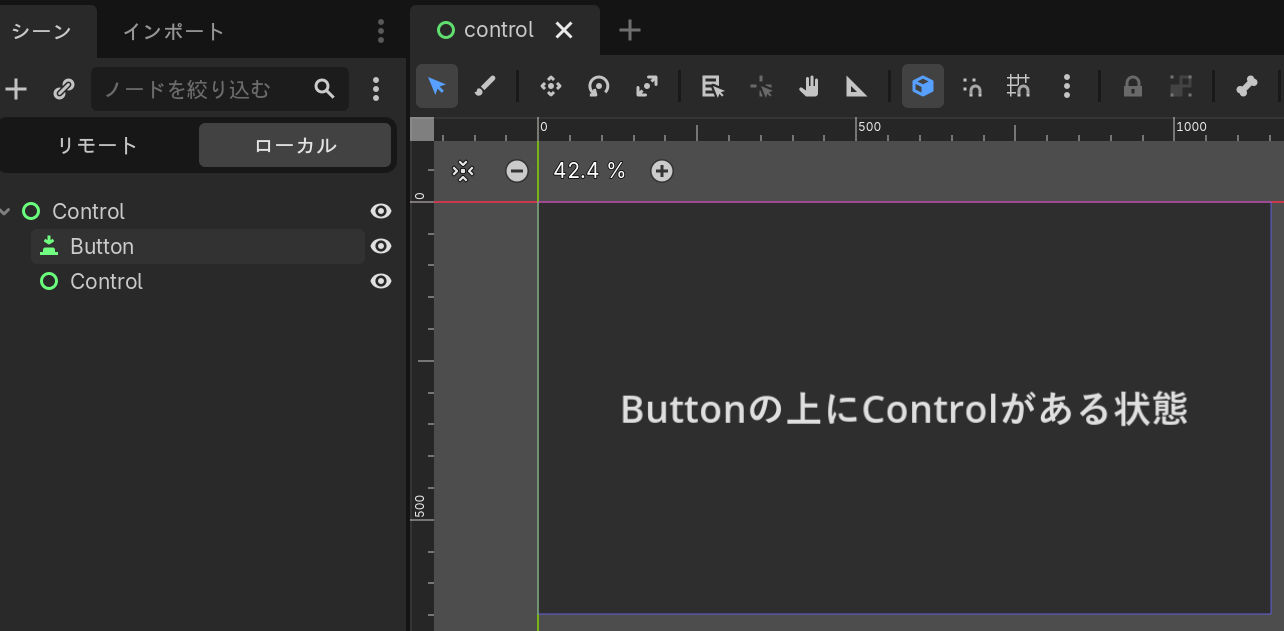Center the view with the arrows icon
1284x631 pixels.
point(463,171)
